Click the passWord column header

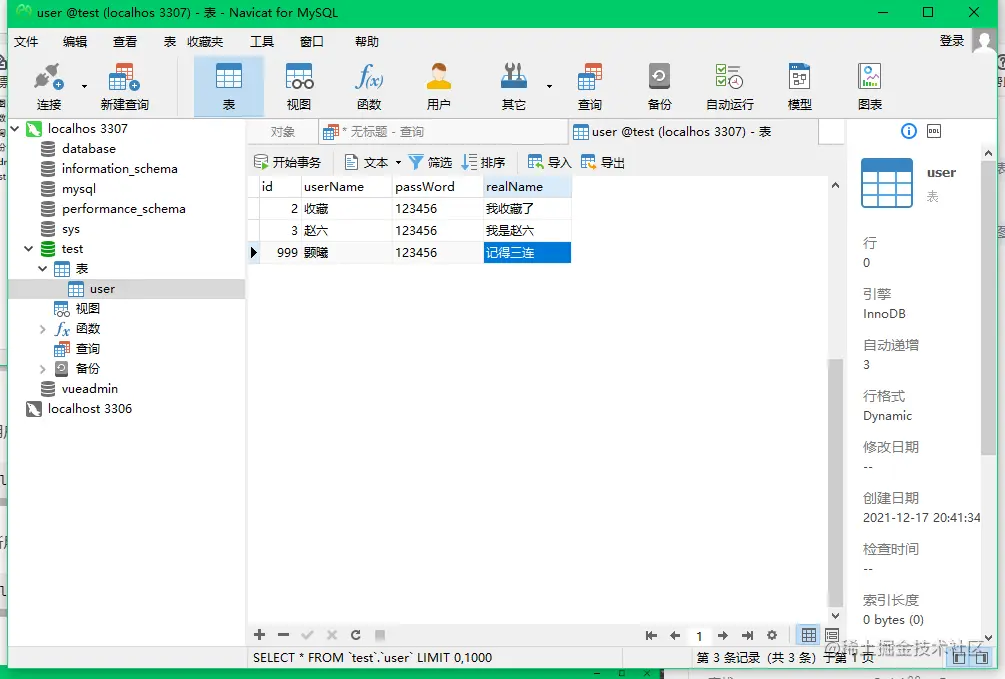pyautogui.click(x=437, y=187)
